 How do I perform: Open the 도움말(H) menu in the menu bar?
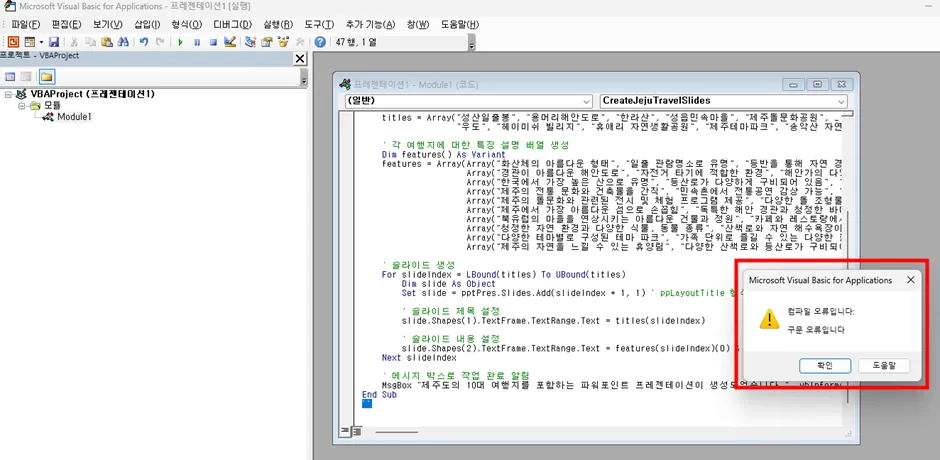[460, 25]
